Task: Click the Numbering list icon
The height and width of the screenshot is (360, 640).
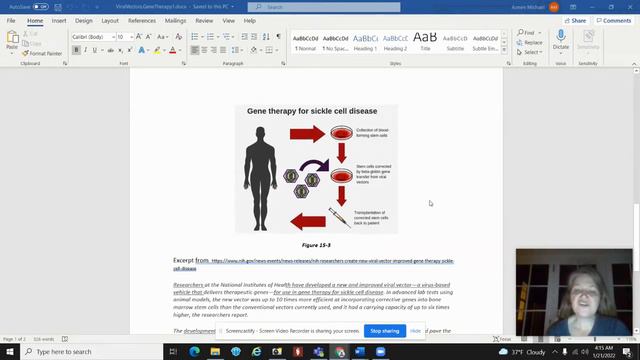Action: tap(210, 37)
